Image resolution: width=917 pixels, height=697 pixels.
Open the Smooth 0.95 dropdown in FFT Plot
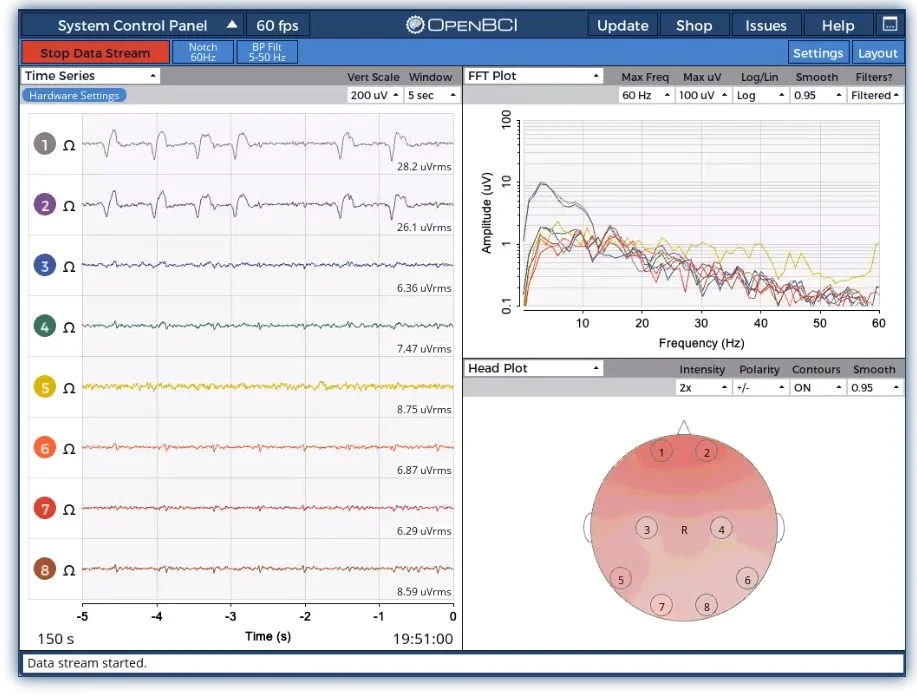[817, 95]
